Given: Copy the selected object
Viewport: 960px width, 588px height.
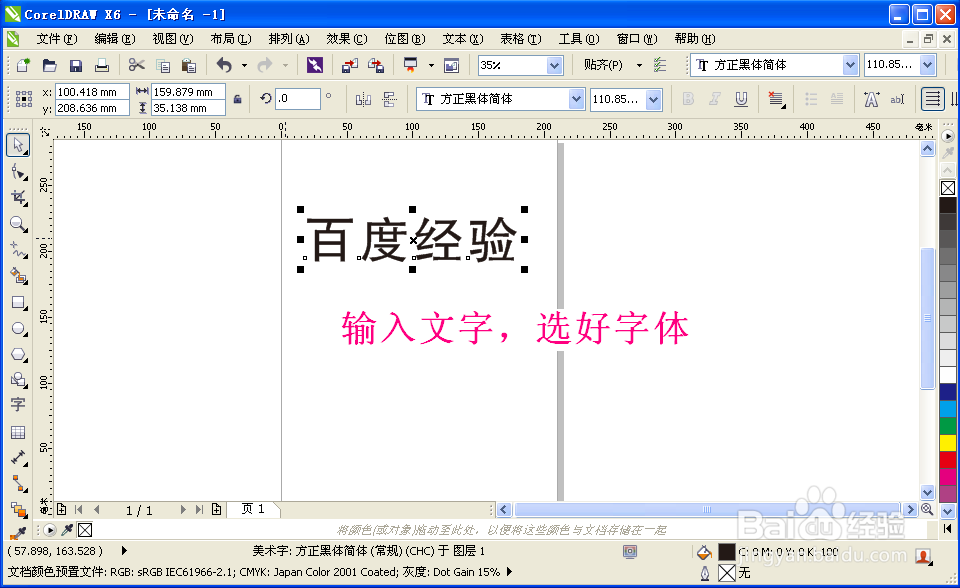Looking at the screenshot, I should [163, 65].
